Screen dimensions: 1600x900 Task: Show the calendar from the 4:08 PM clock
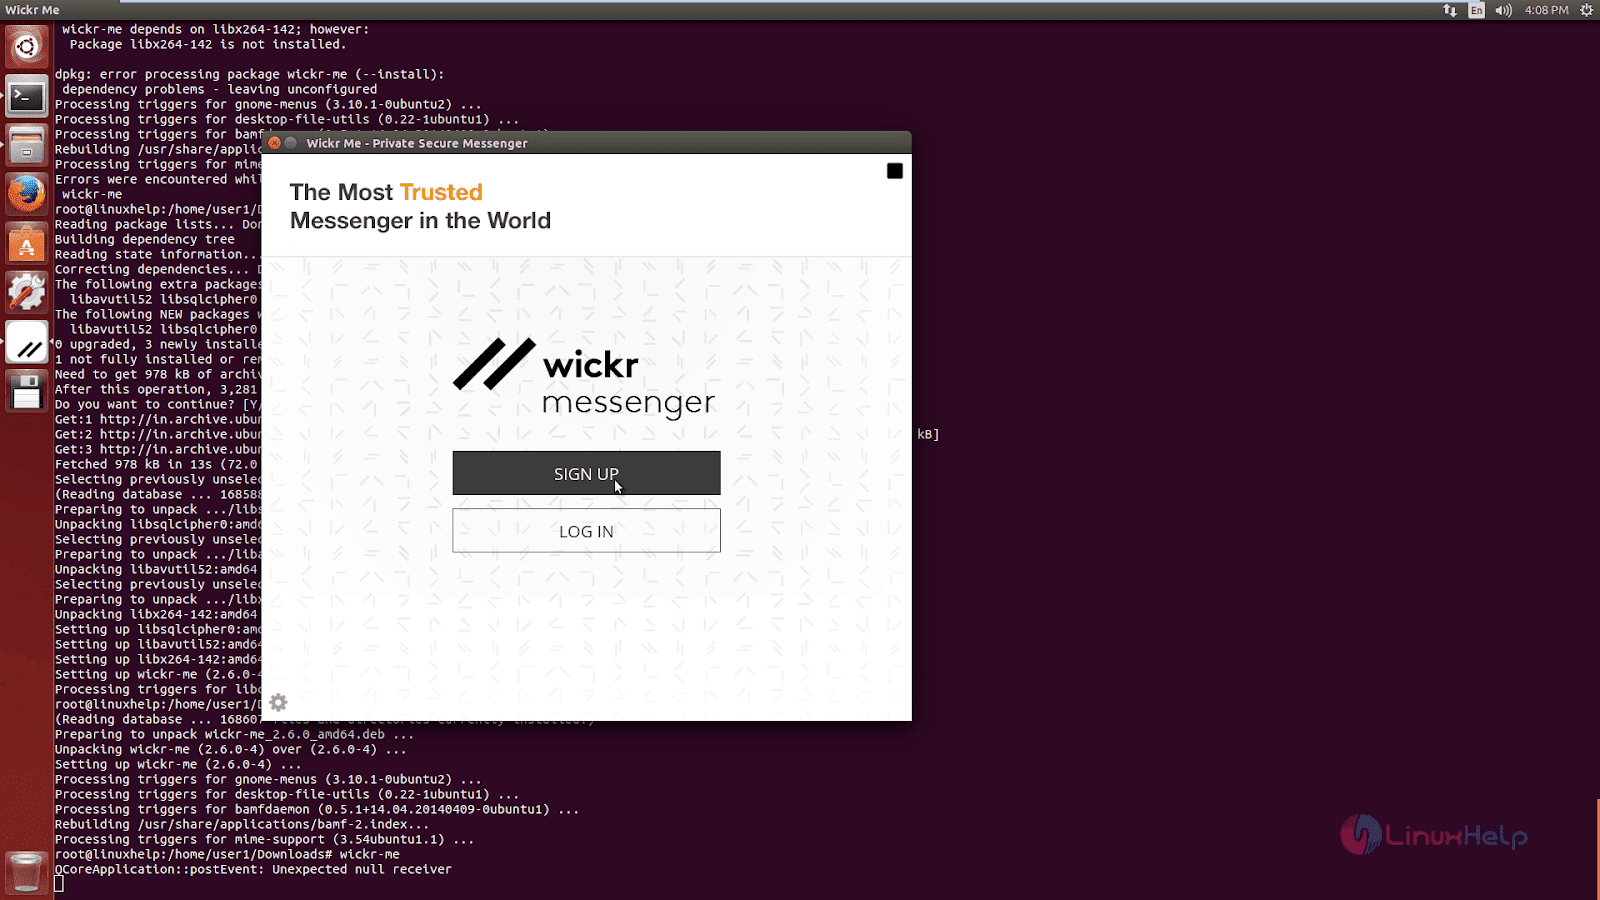1546,10
